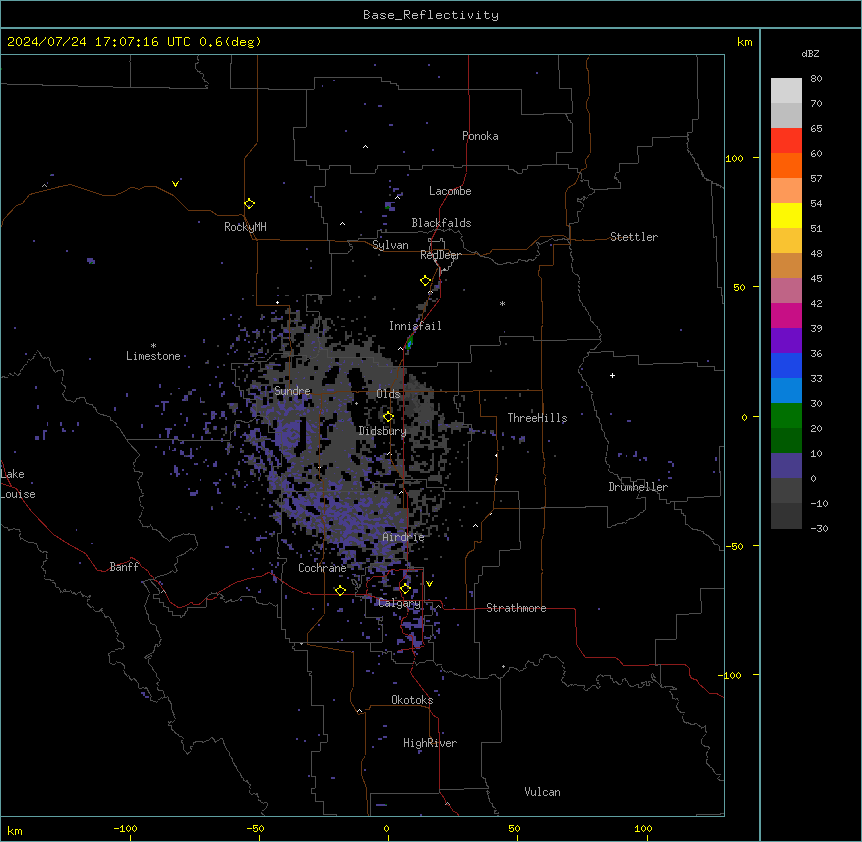Screen dimensions: 862x842
Task: Select the yellow diamond marker below Cochrane label
Action: coord(340,590)
